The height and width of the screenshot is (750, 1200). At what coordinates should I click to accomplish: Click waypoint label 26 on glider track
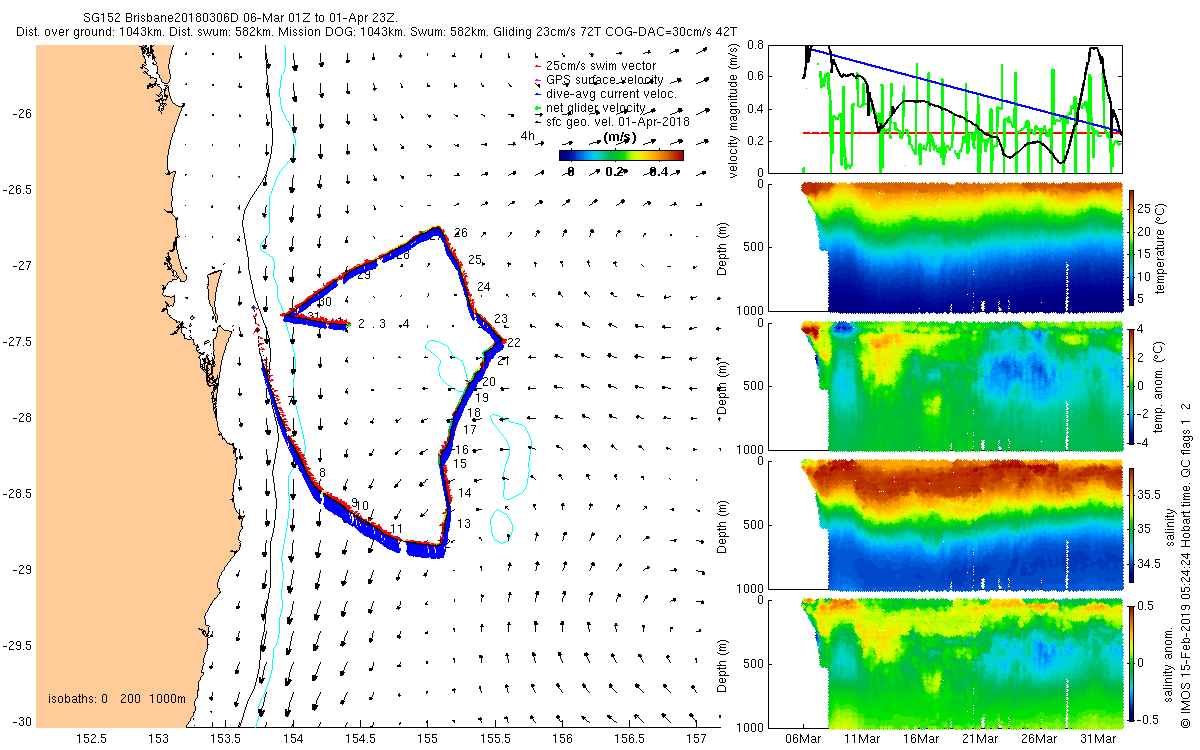(x=460, y=233)
